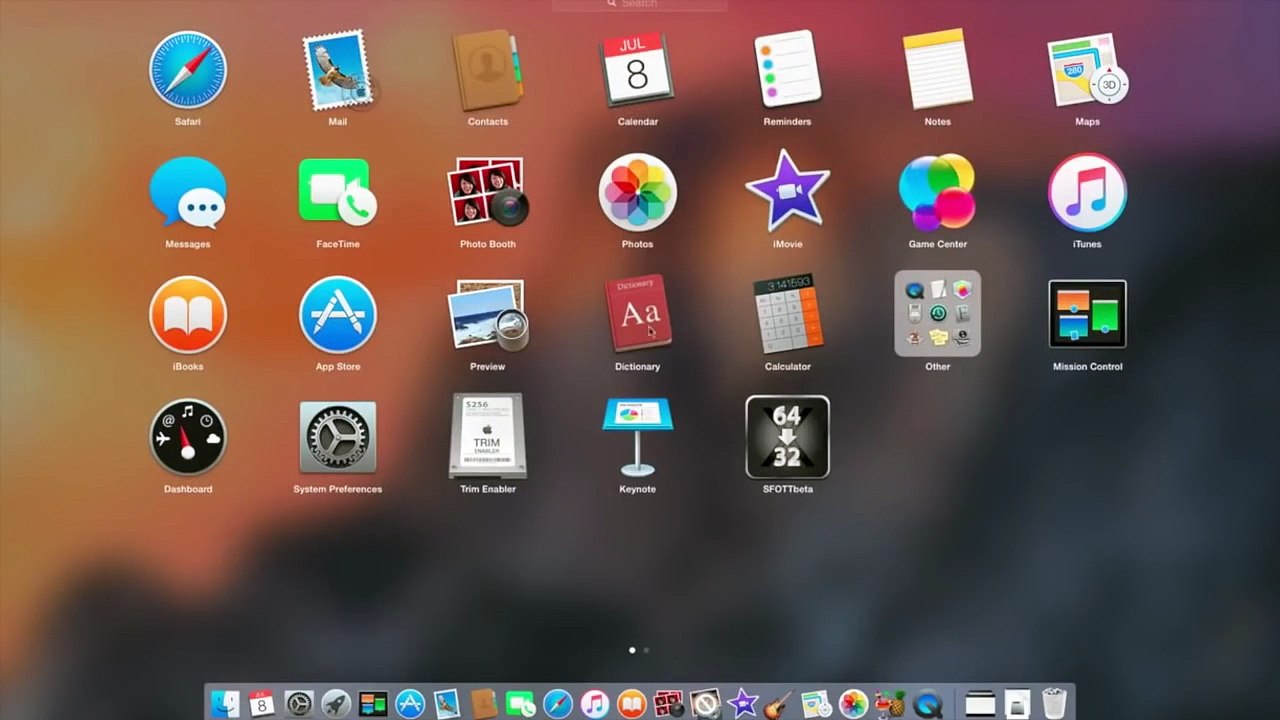Launch the Dashboard app
Image resolution: width=1280 pixels, height=720 pixels.
click(x=188, y=437)
